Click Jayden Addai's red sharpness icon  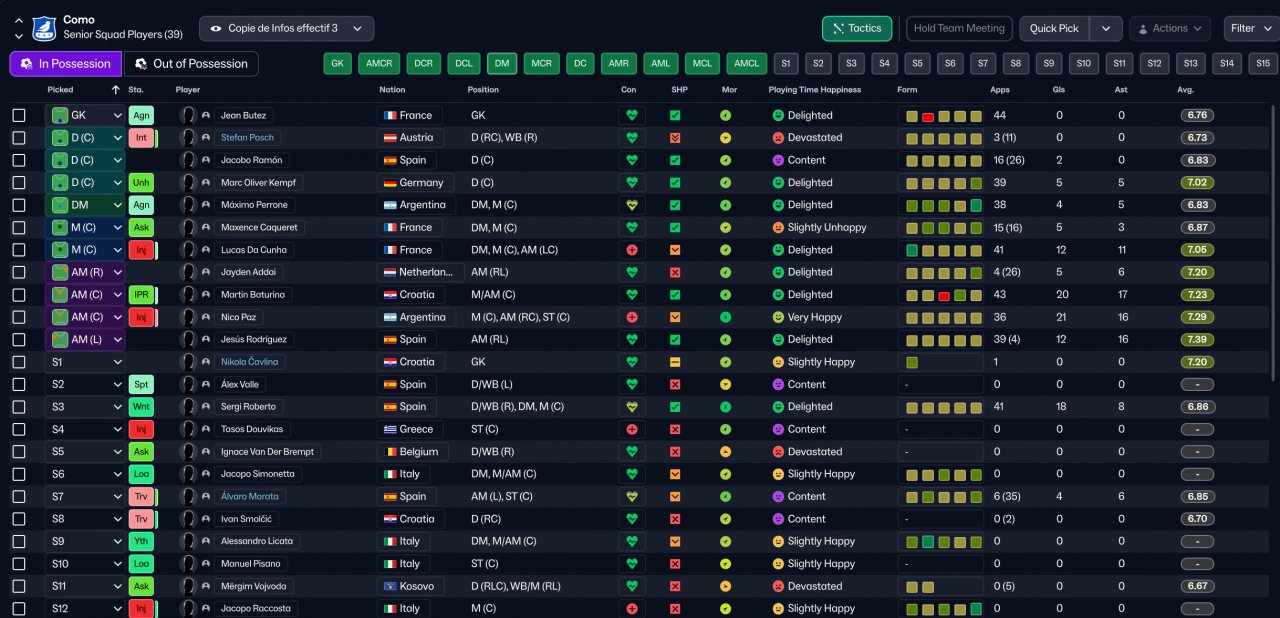[x=675, y=272]
